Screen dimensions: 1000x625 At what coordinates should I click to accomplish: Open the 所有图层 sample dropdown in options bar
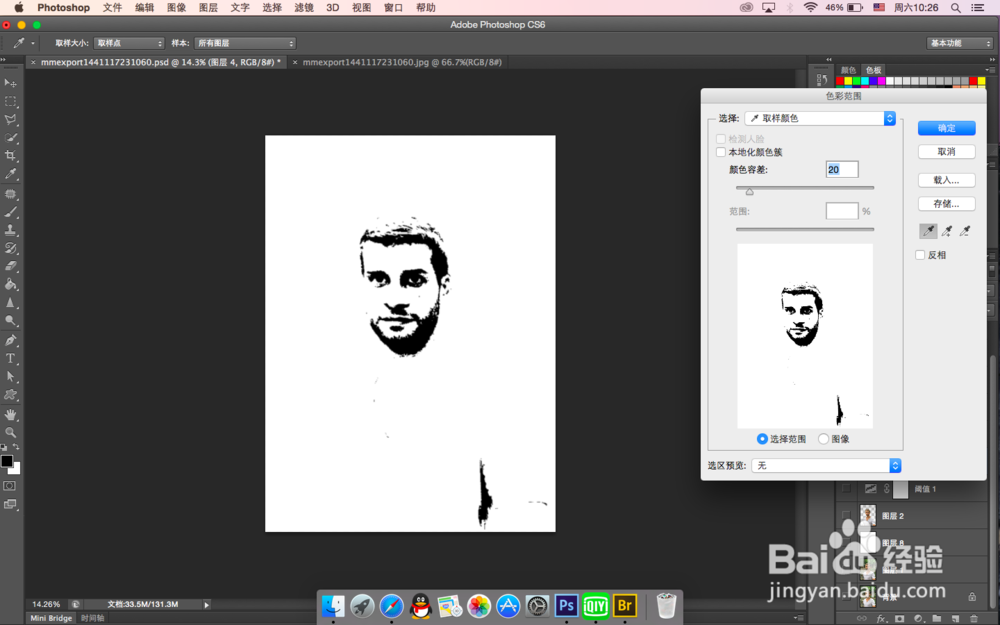point(245,43)
